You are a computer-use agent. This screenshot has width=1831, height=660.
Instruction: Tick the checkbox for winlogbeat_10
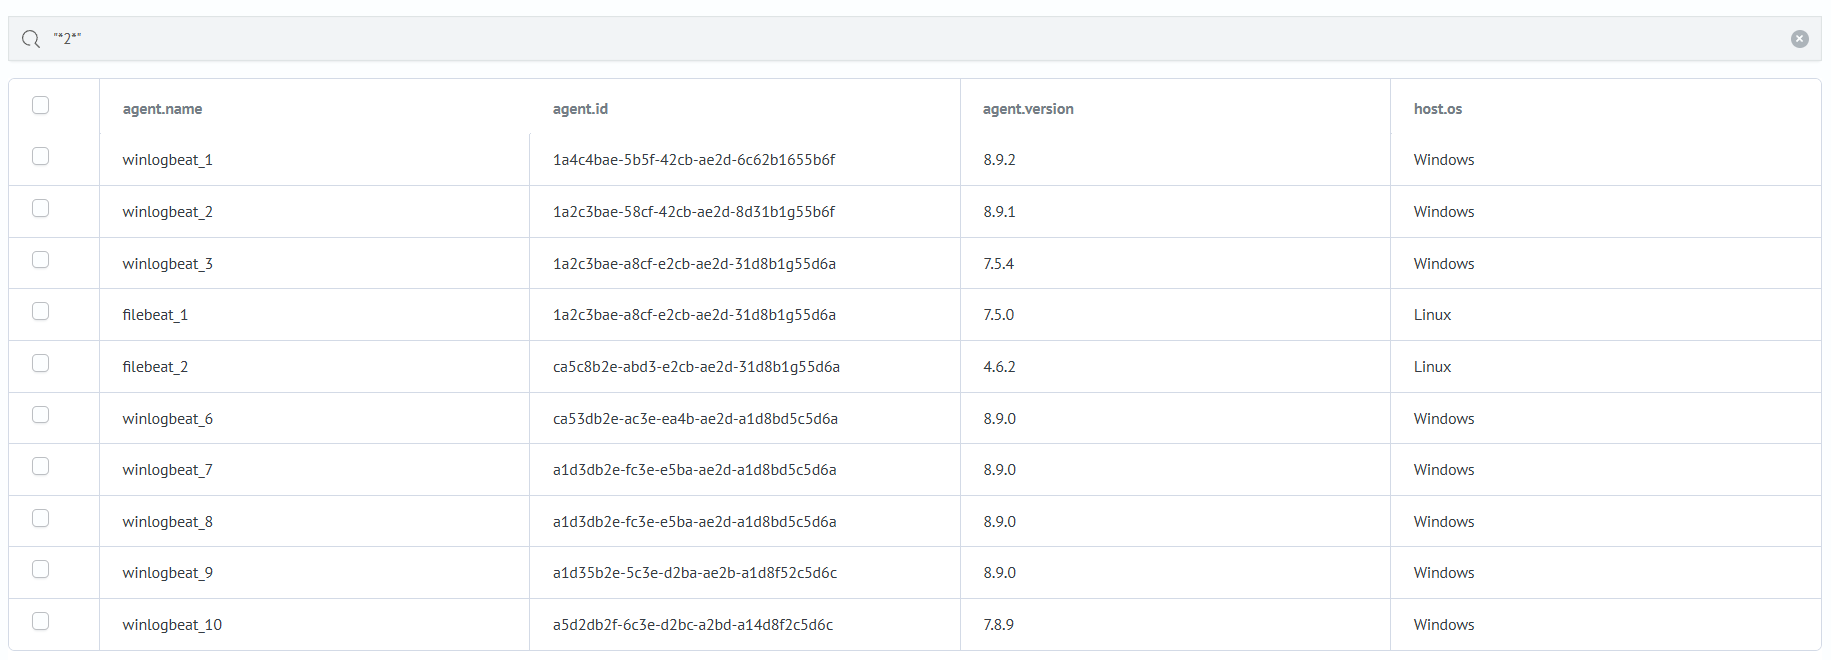coord(41,621)
